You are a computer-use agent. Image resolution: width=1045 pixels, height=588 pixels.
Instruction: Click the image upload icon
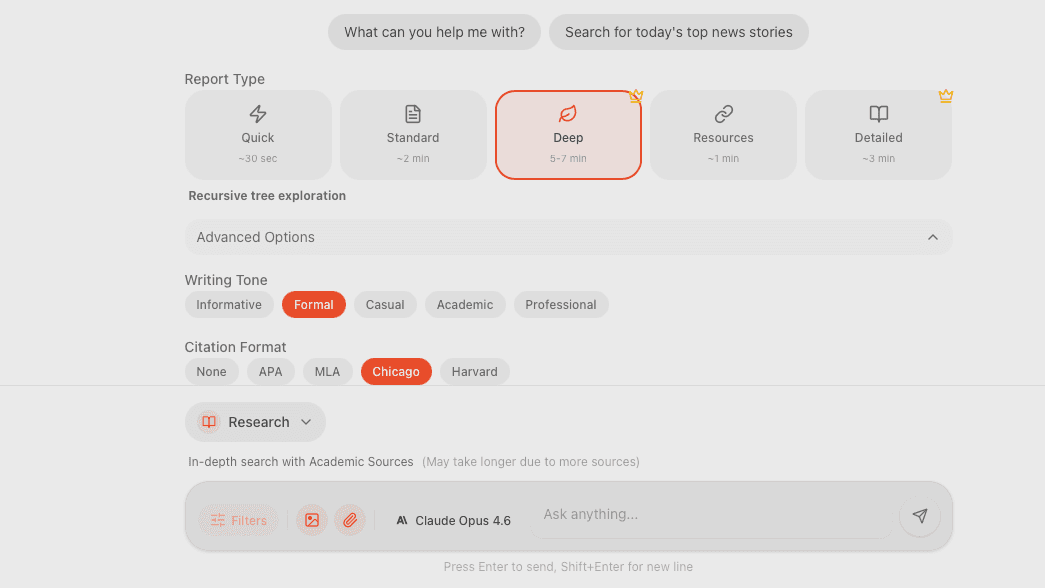312,520
